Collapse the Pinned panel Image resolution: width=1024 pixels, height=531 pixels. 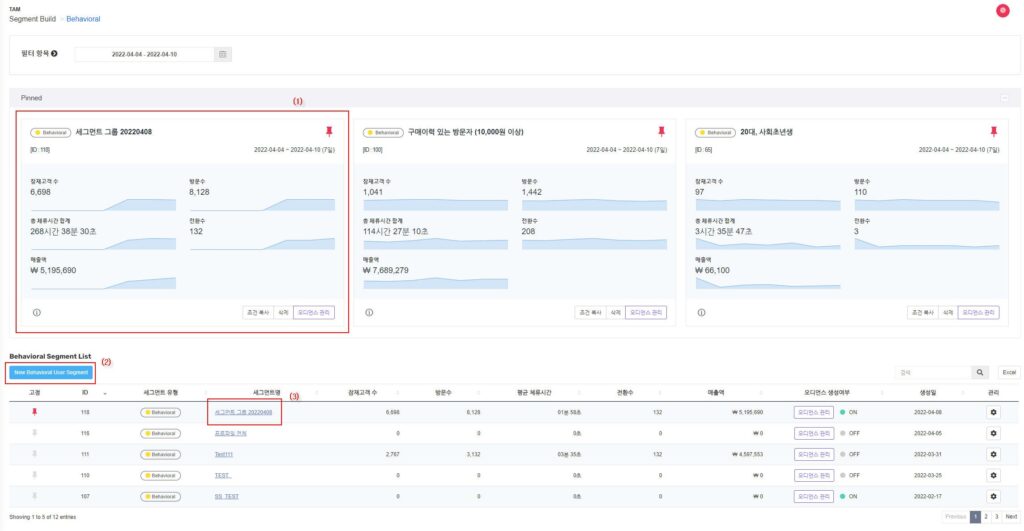point(1003,98)
